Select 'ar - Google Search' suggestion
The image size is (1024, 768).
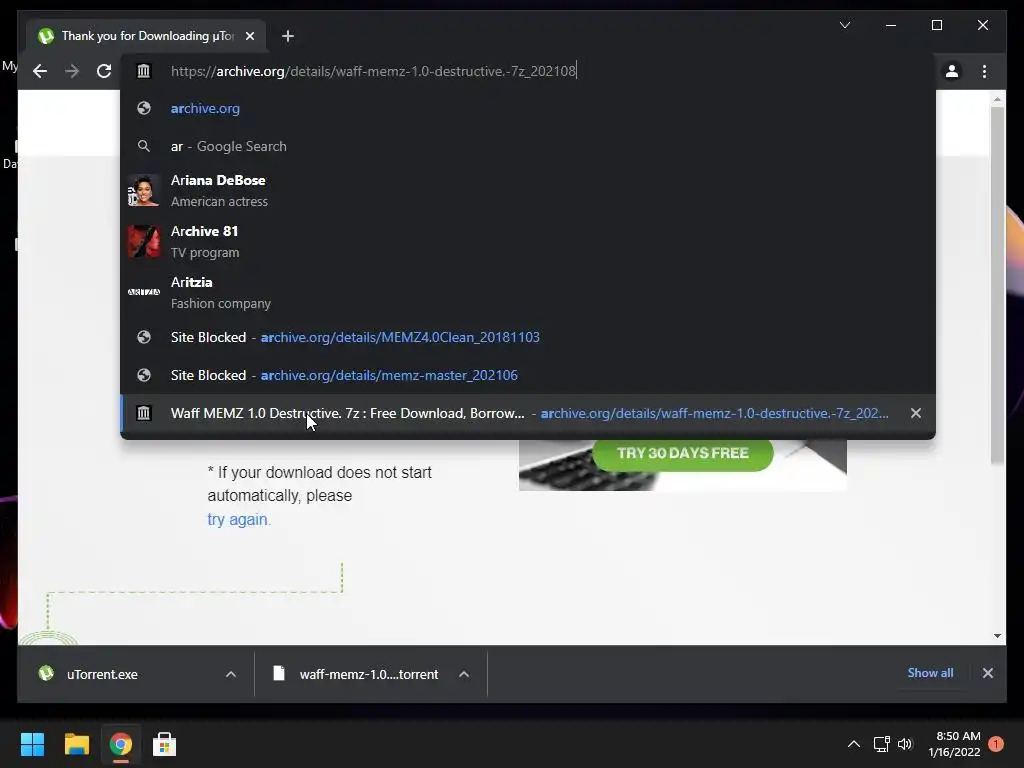528,146
